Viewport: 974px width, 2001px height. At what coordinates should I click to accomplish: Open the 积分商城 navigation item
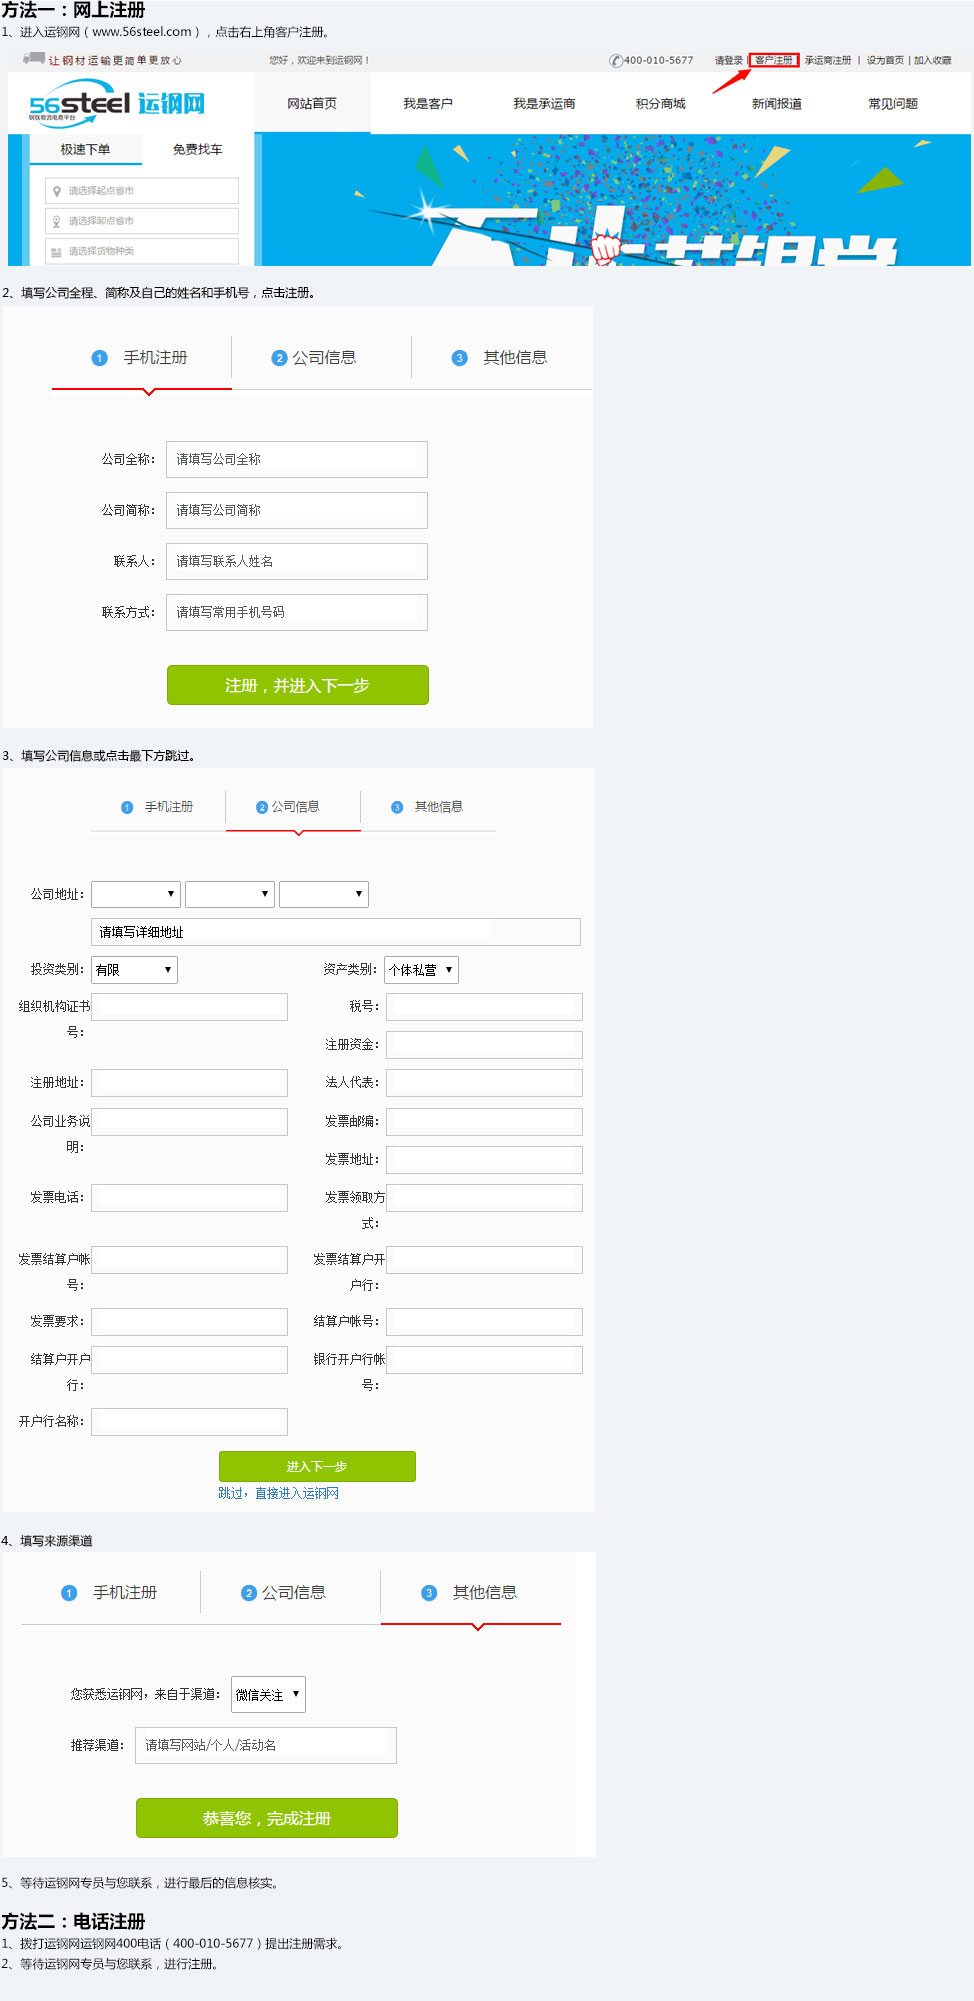pos(661,103)
